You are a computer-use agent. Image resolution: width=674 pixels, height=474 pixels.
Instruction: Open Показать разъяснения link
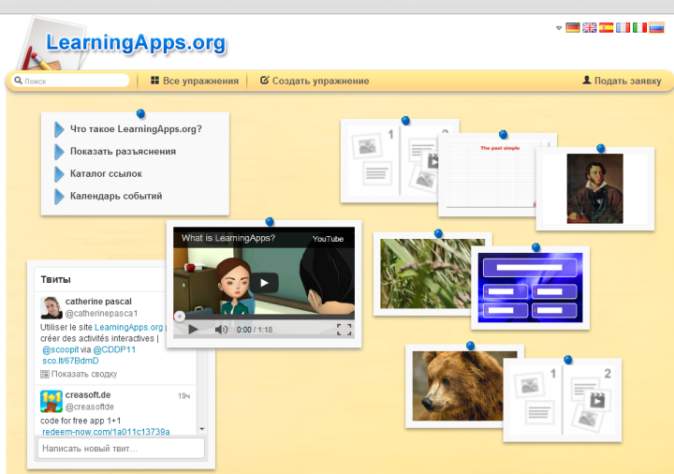point(123,151)
